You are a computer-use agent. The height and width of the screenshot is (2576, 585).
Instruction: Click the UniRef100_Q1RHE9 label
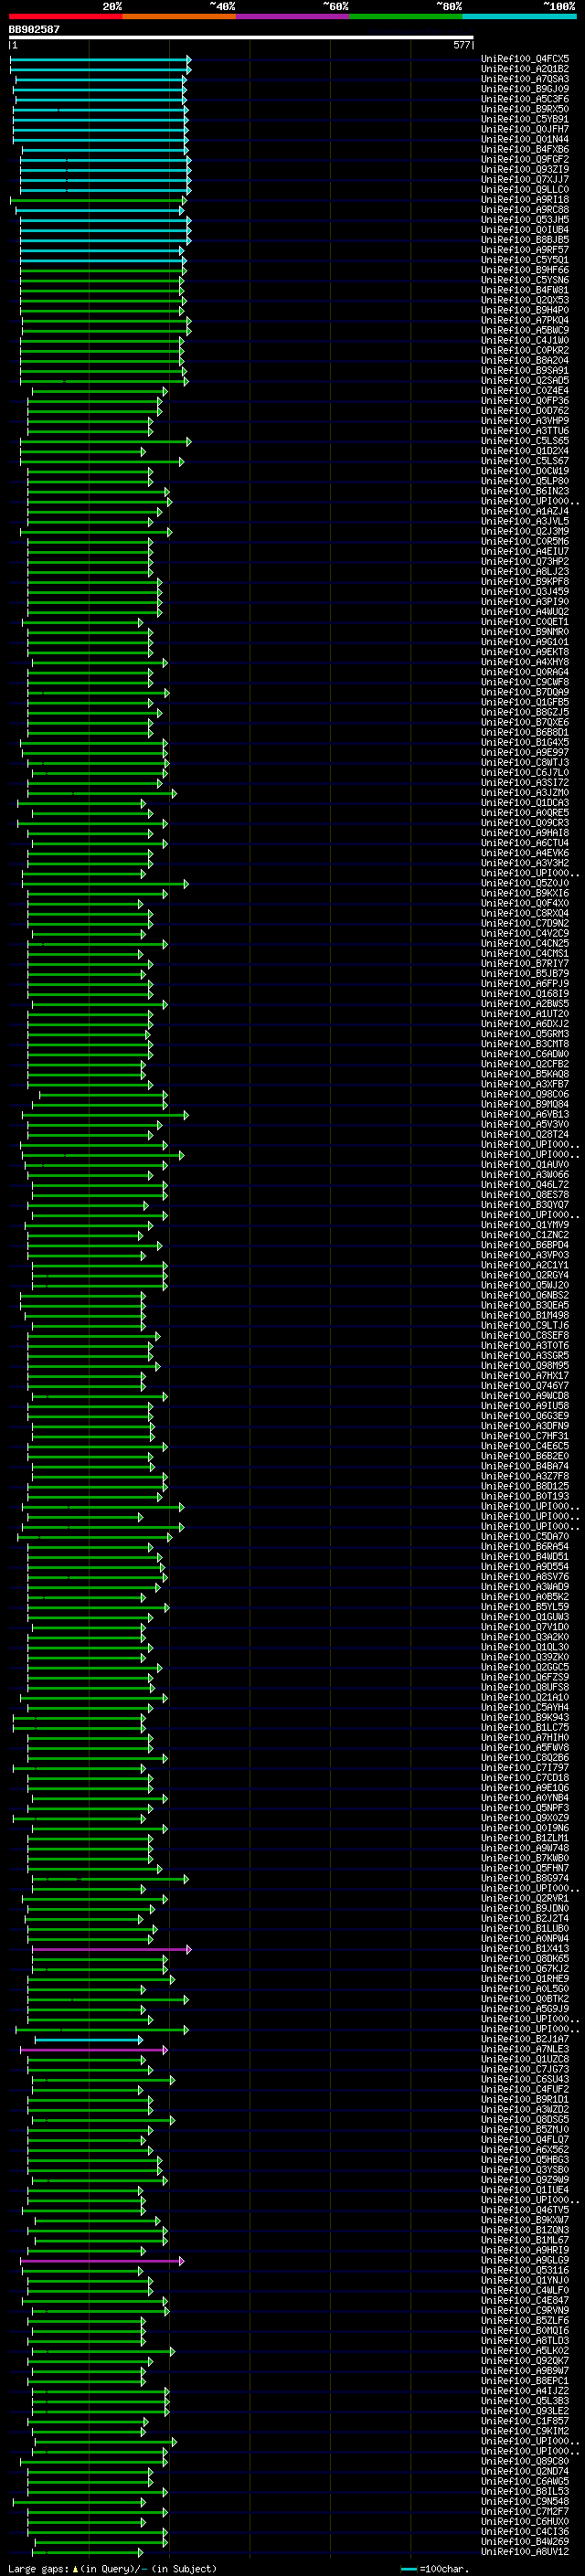pyautogui.click(x=525, y=1979)
